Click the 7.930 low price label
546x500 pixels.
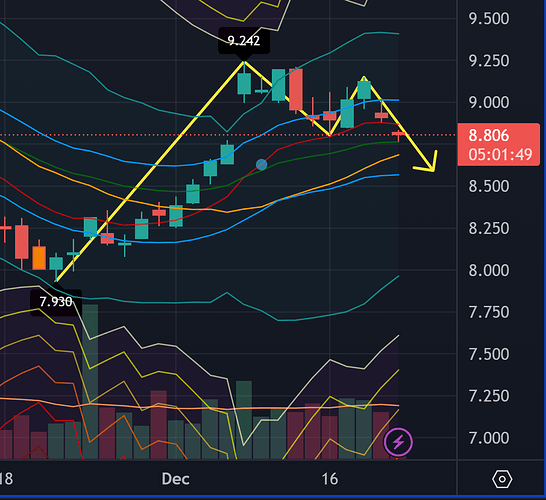pyautogui.click(x=56, y=302)
